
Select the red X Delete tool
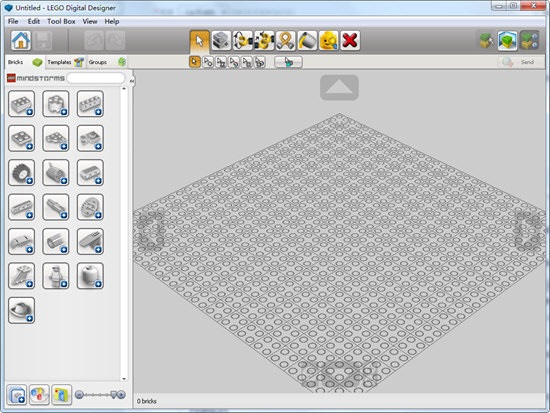350,41
